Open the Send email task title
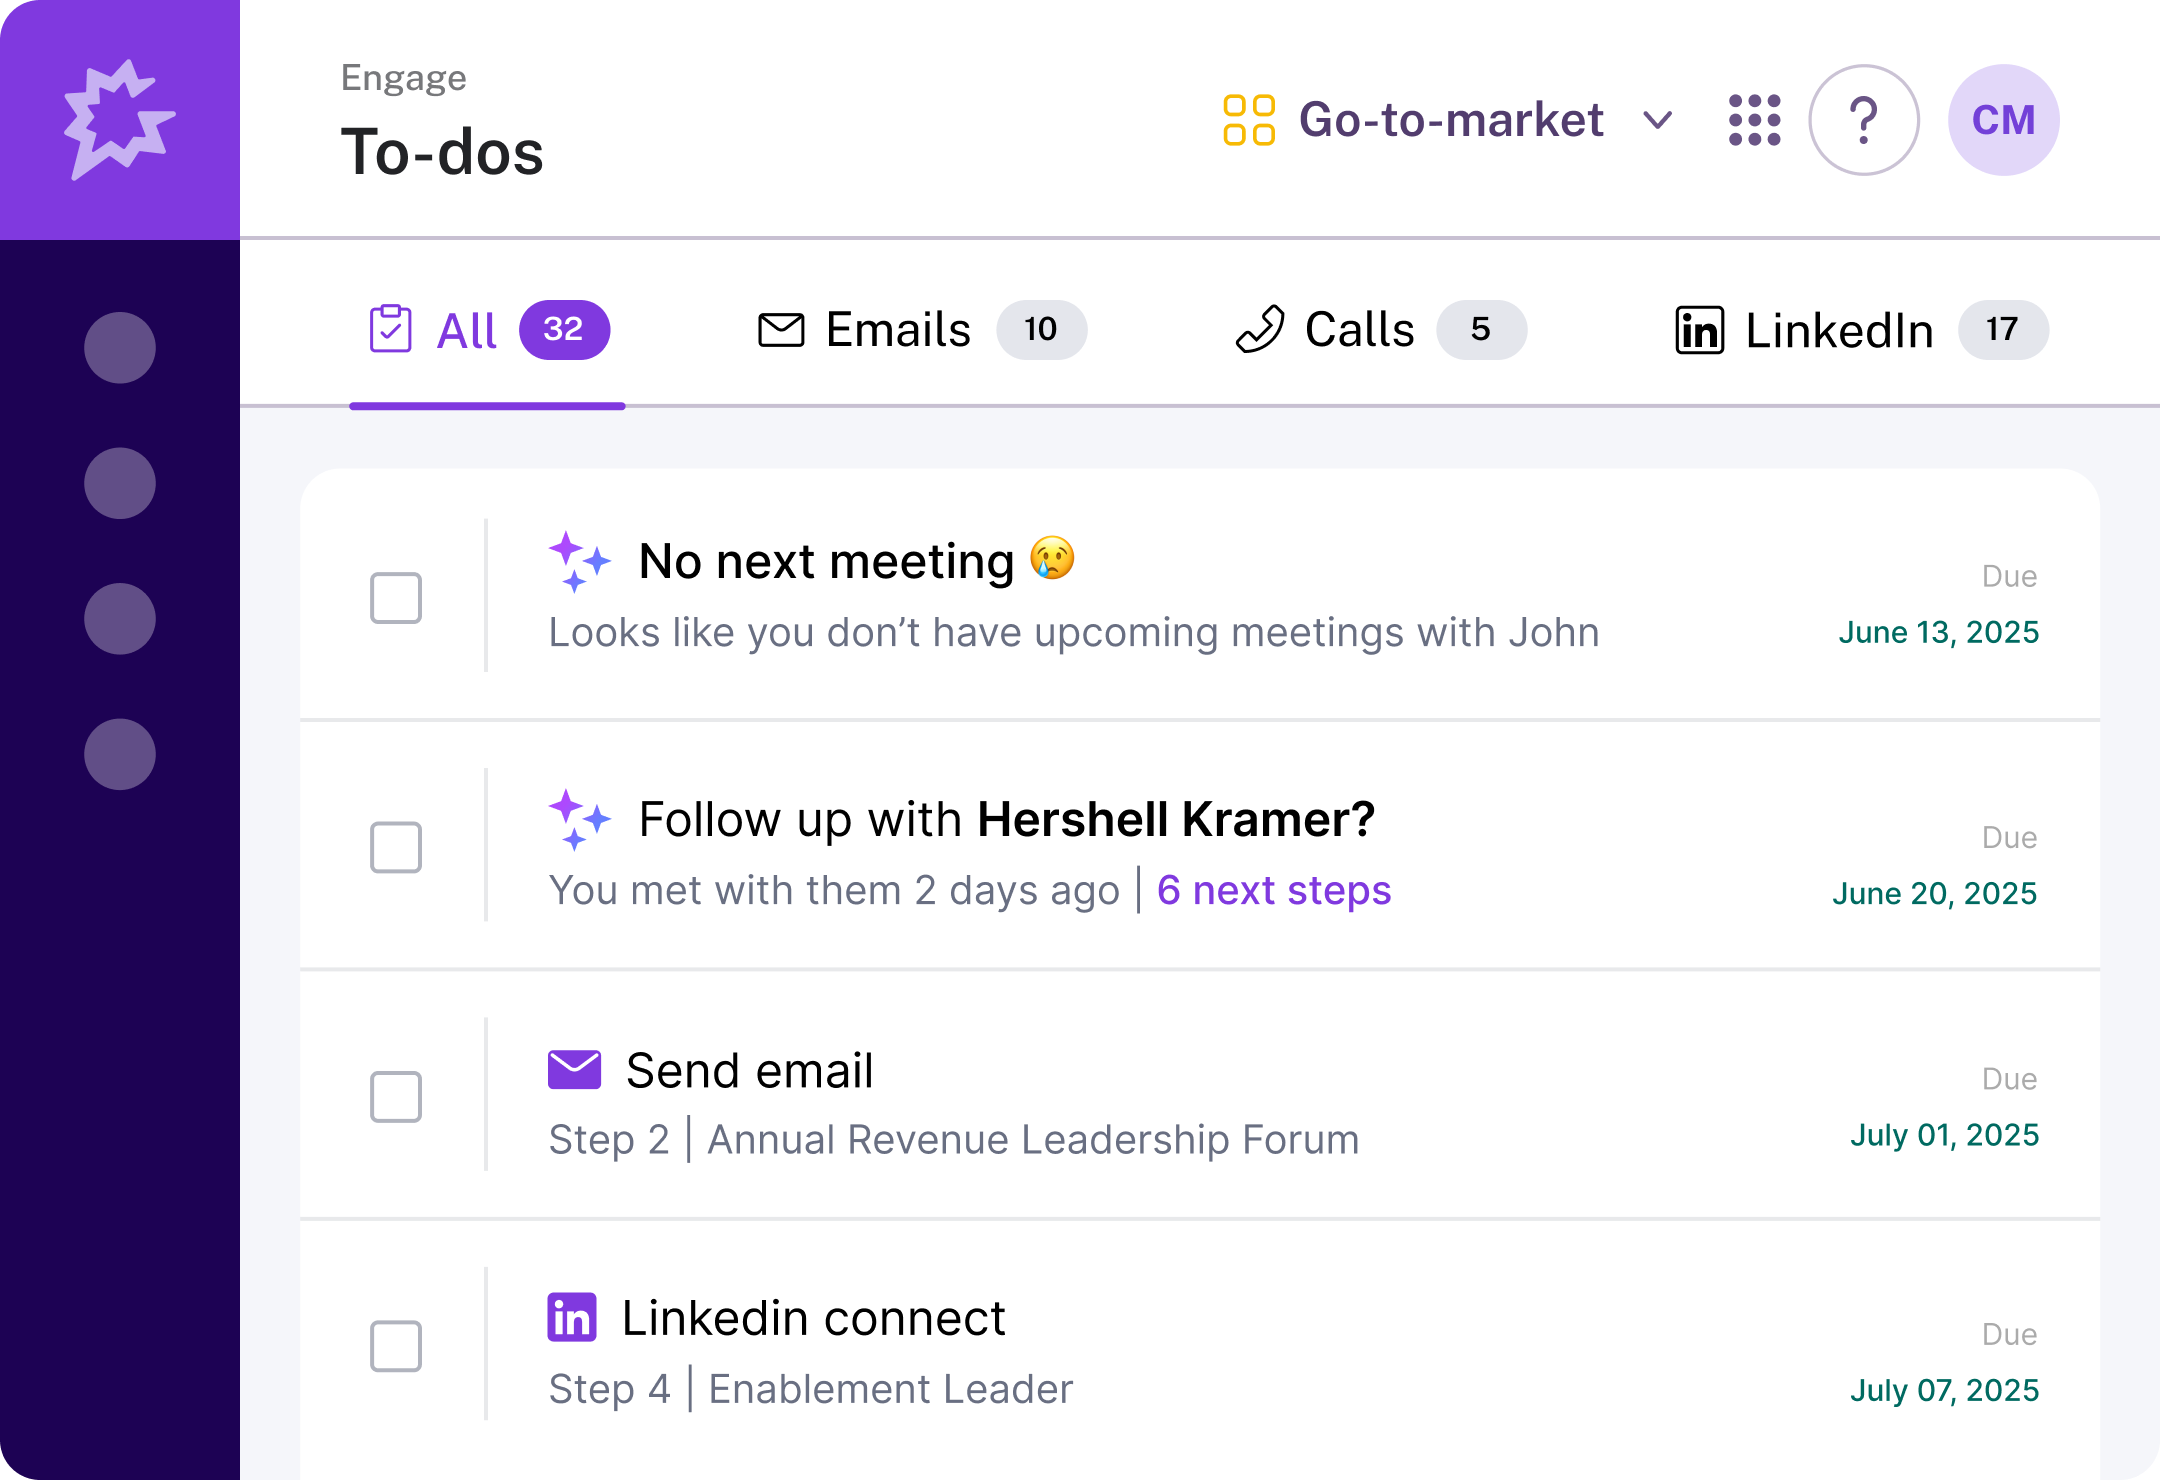 click(750, 1070)
